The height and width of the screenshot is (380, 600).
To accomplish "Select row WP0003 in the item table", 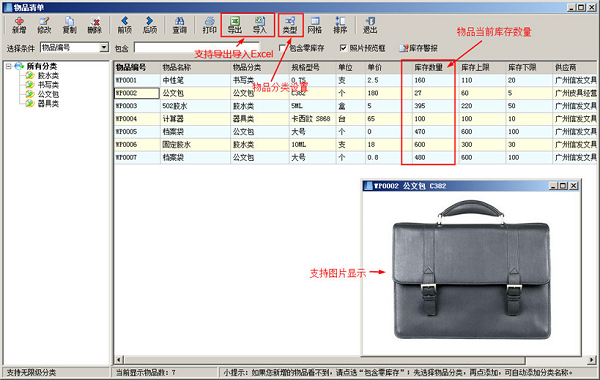I will (355, 106).
